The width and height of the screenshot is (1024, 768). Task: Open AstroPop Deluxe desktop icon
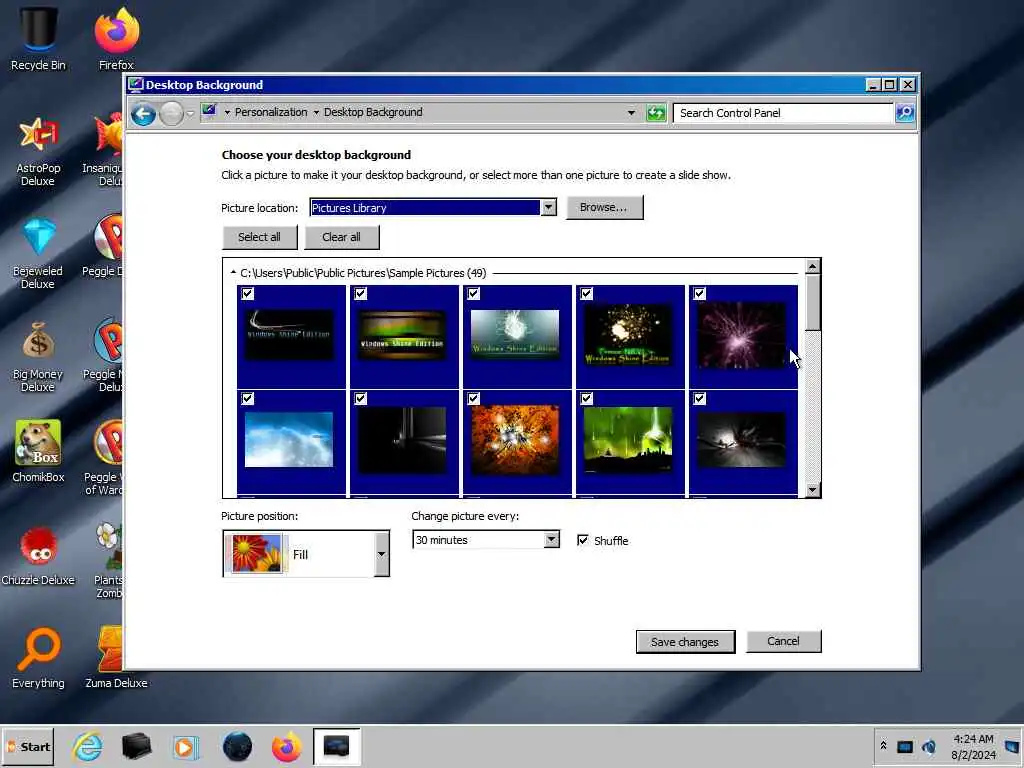pyautogui.click(x=38, y=151)
